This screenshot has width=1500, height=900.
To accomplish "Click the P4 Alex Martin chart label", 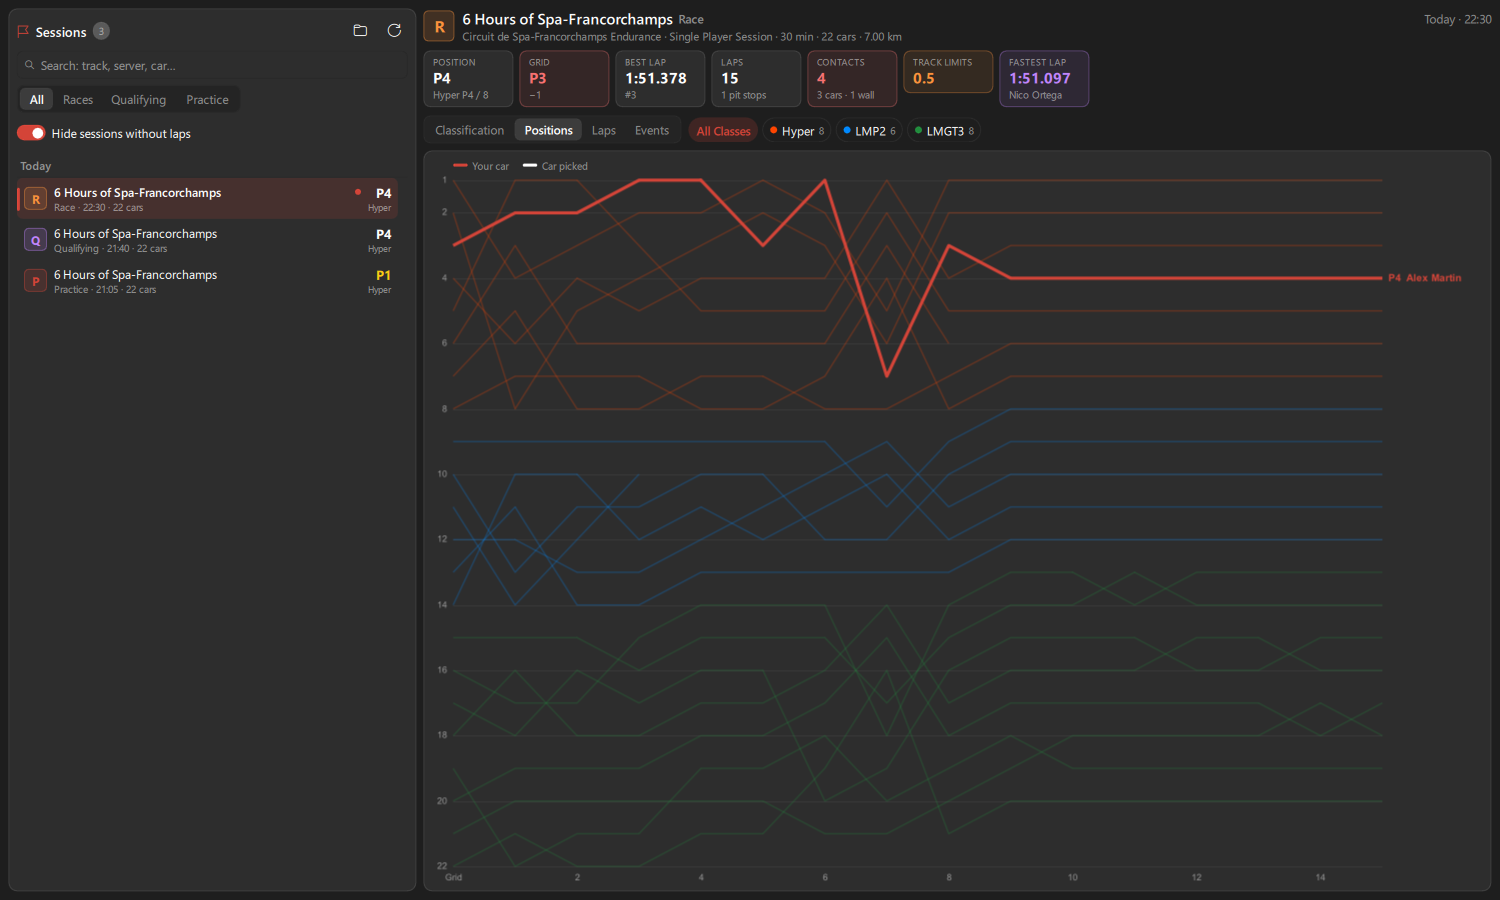I will pyautogui.click(x=1424, y=278).
